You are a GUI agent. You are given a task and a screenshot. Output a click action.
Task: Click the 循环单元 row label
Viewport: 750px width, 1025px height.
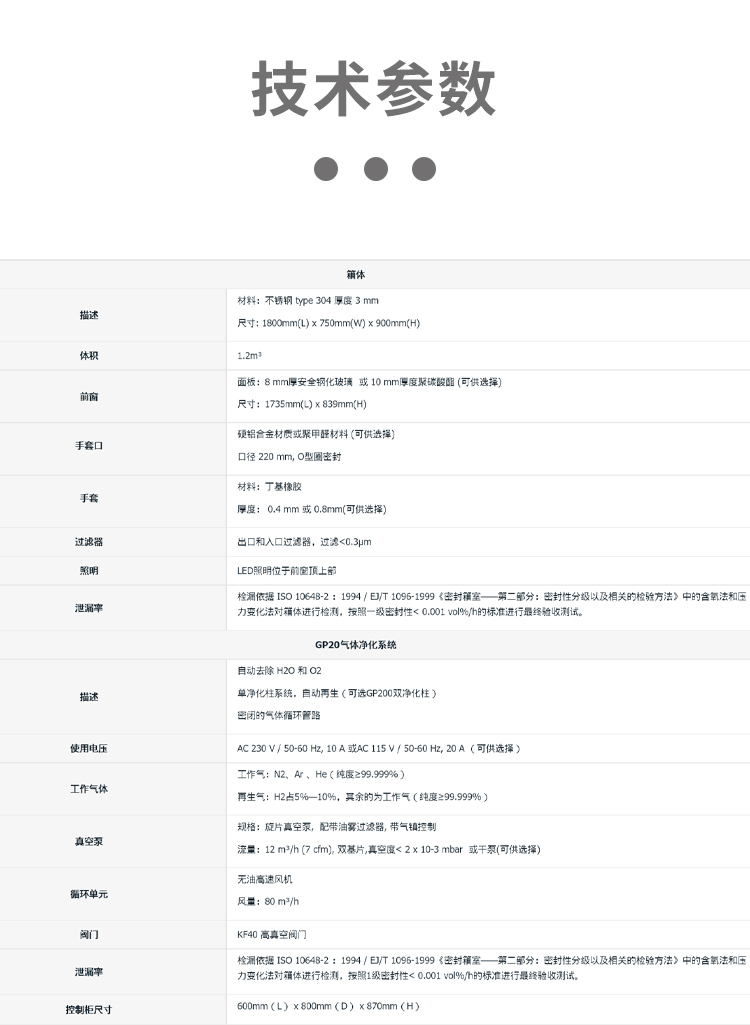coord(89,894)
